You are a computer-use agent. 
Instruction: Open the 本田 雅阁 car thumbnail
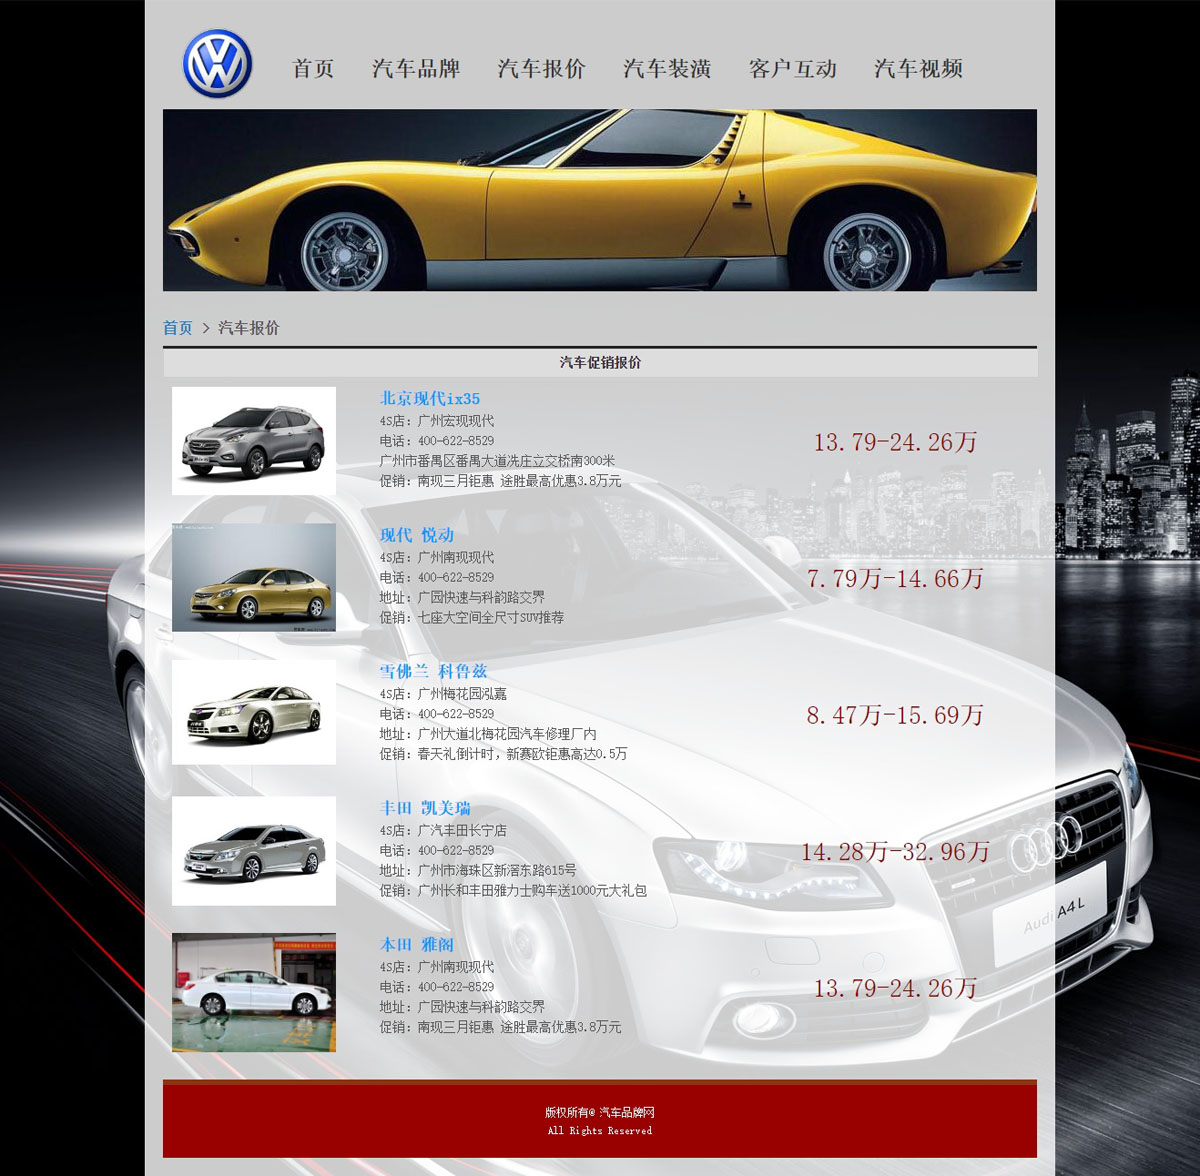click(x=254, y=992)
